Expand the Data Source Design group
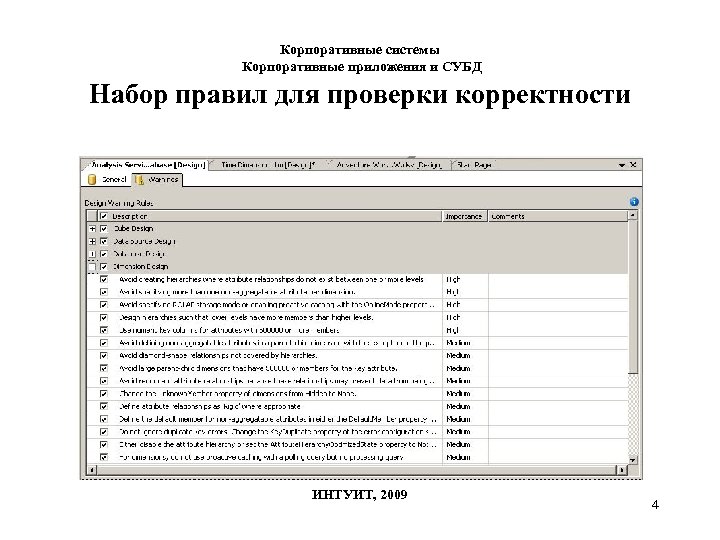Image resolution: width=720 pixels, height=540 pixels. pos(92,242)
